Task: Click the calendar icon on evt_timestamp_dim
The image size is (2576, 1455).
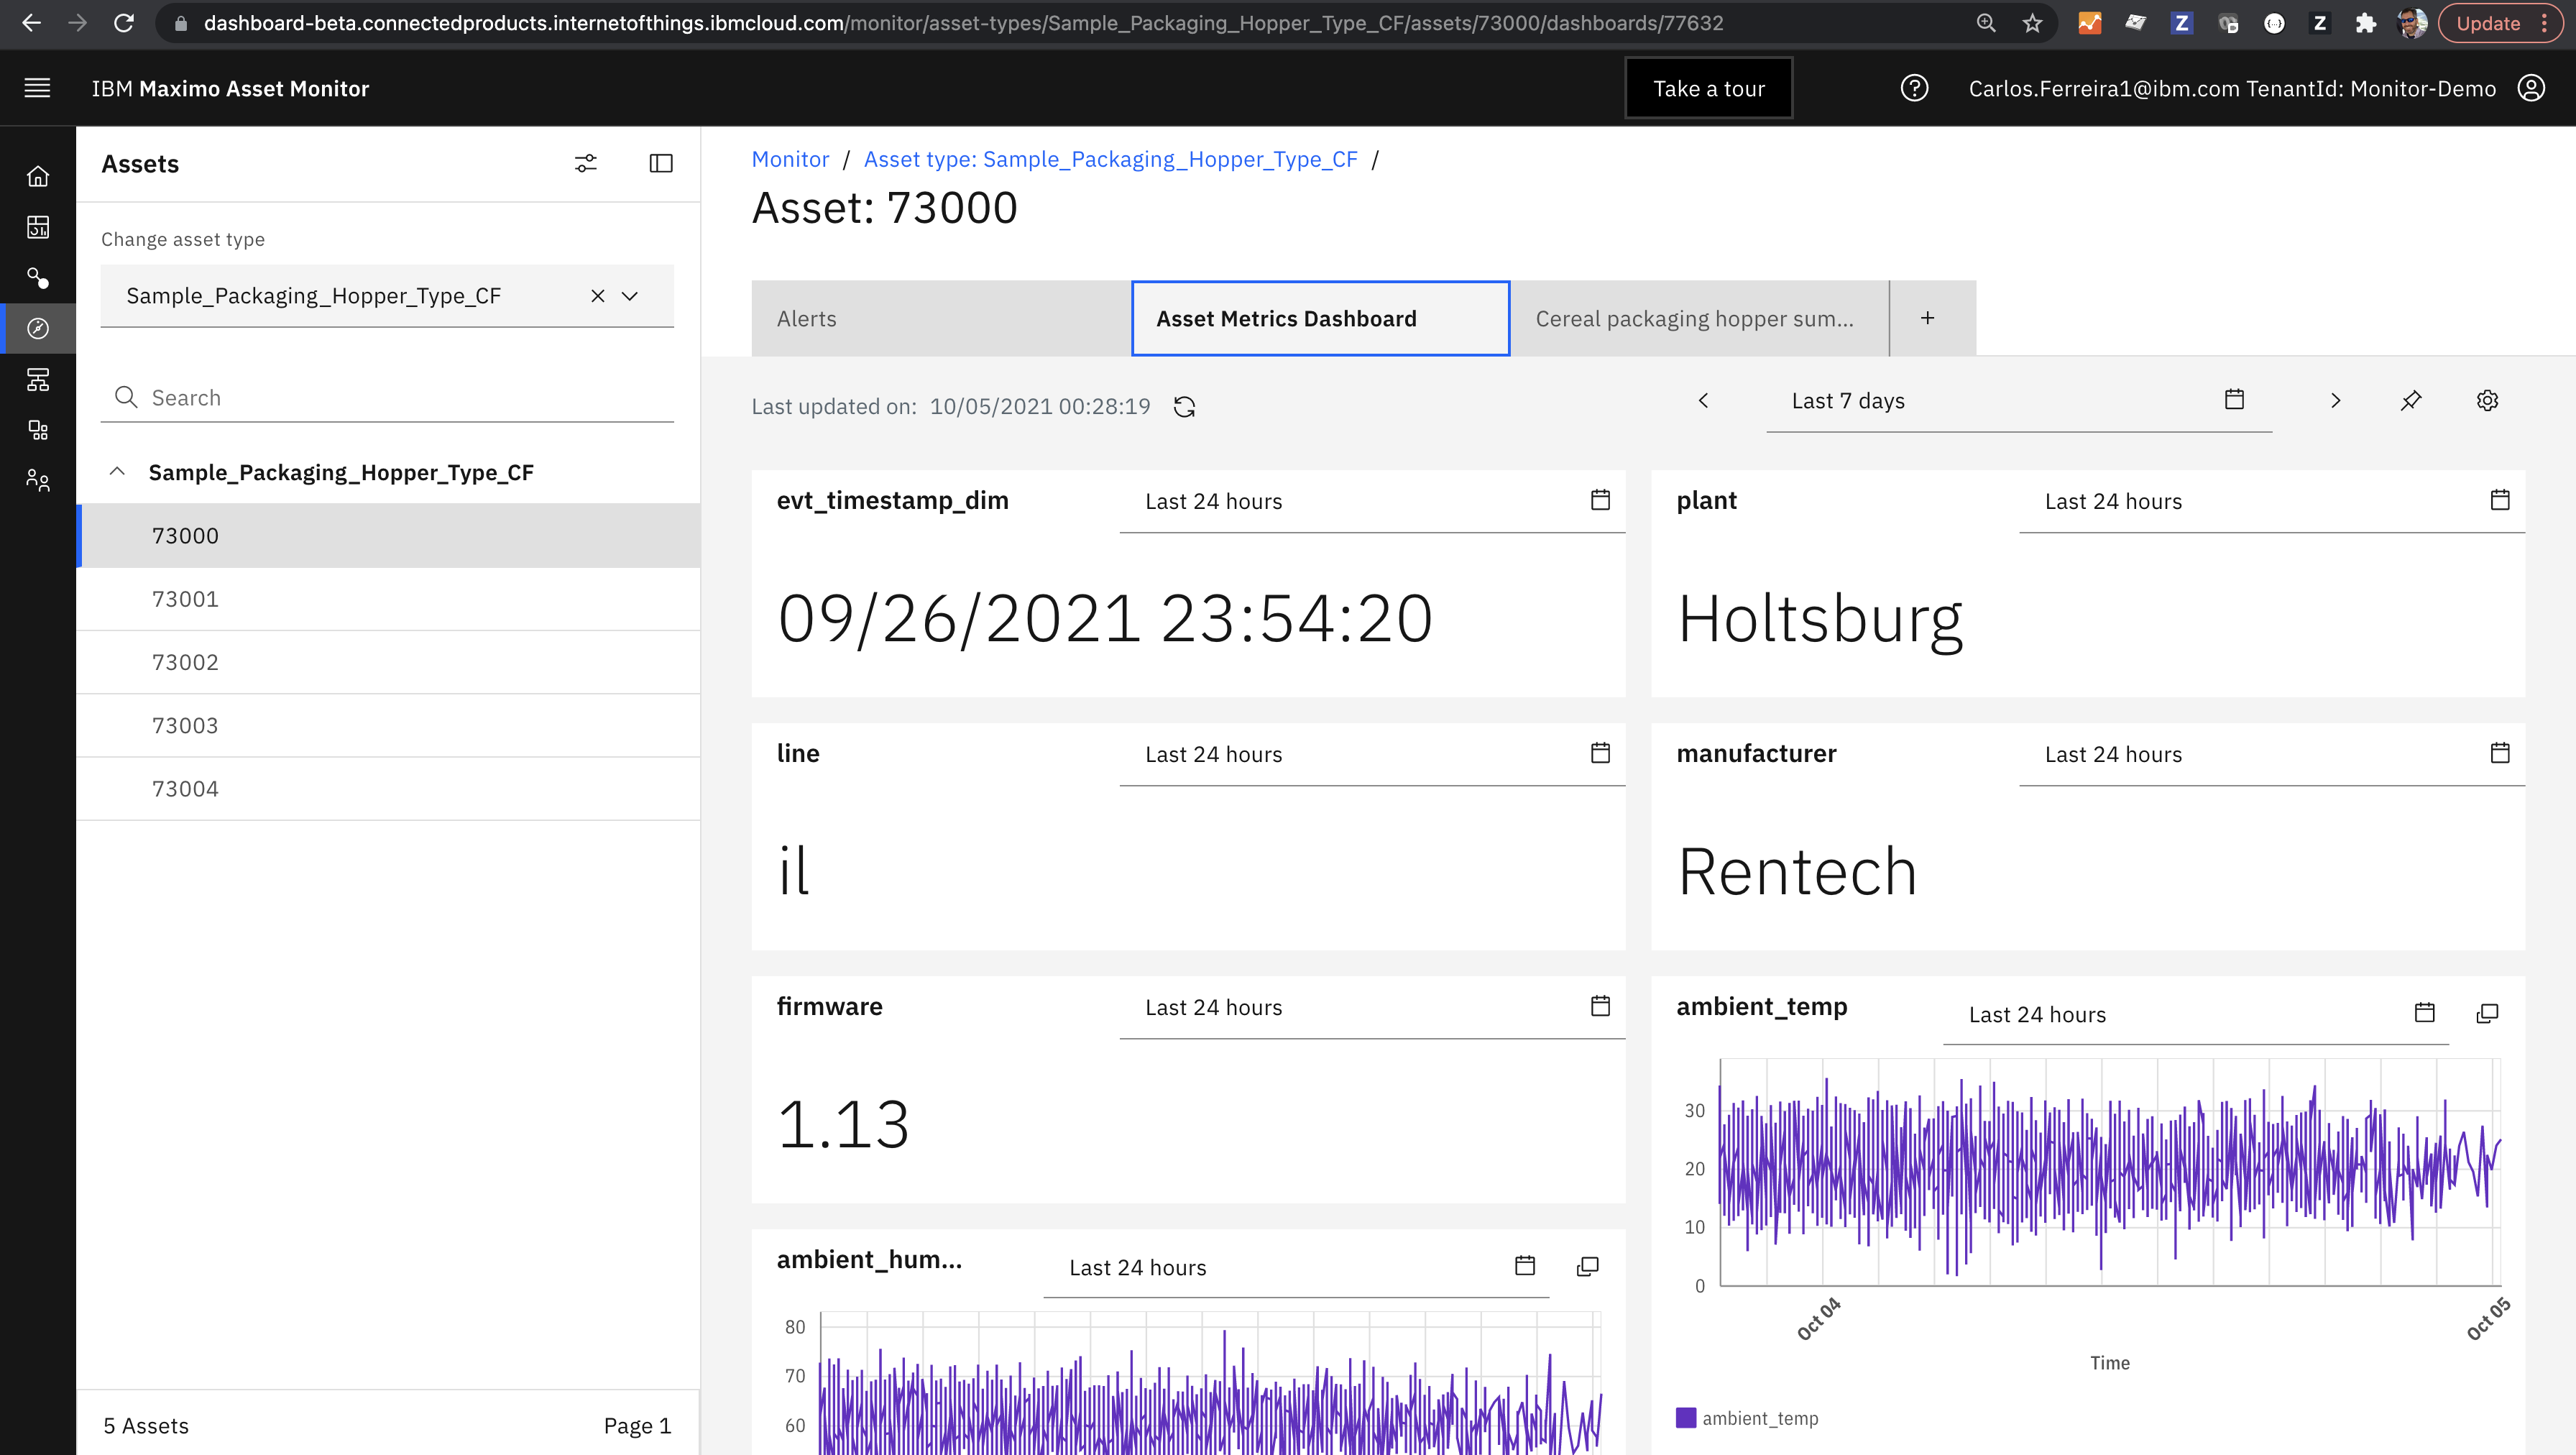Action: (1598, 501)
